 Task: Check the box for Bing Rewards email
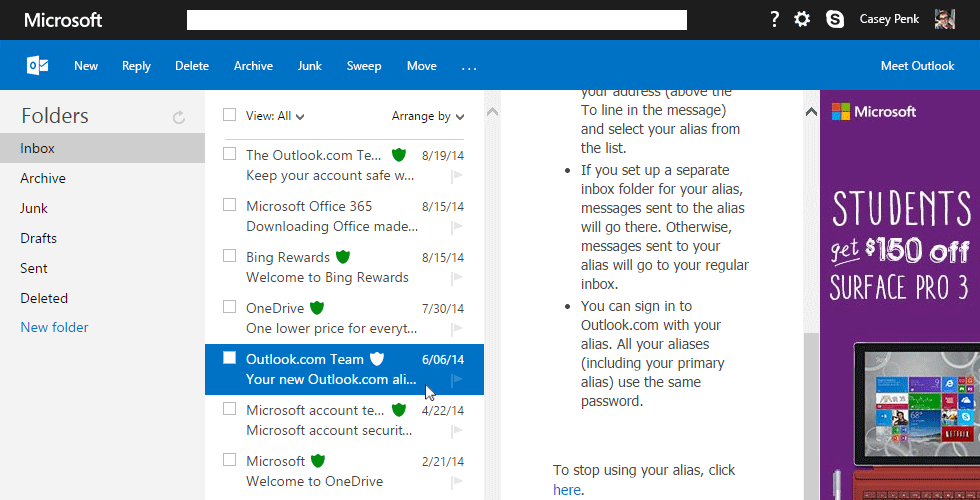tap(229, 256)
